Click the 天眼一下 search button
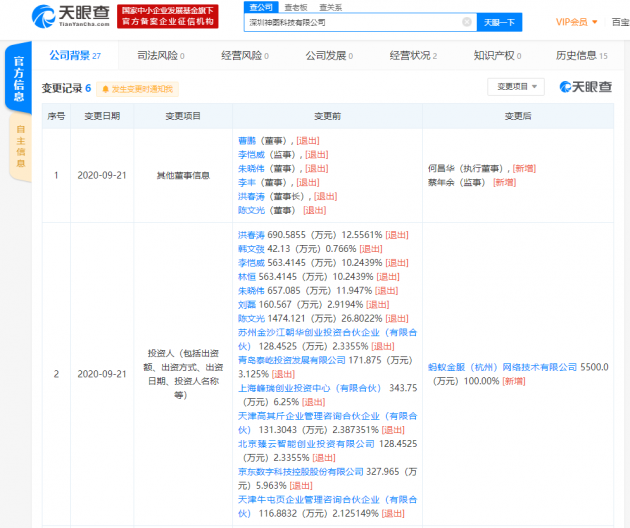The image size is (630, 528). click(499, 22)
